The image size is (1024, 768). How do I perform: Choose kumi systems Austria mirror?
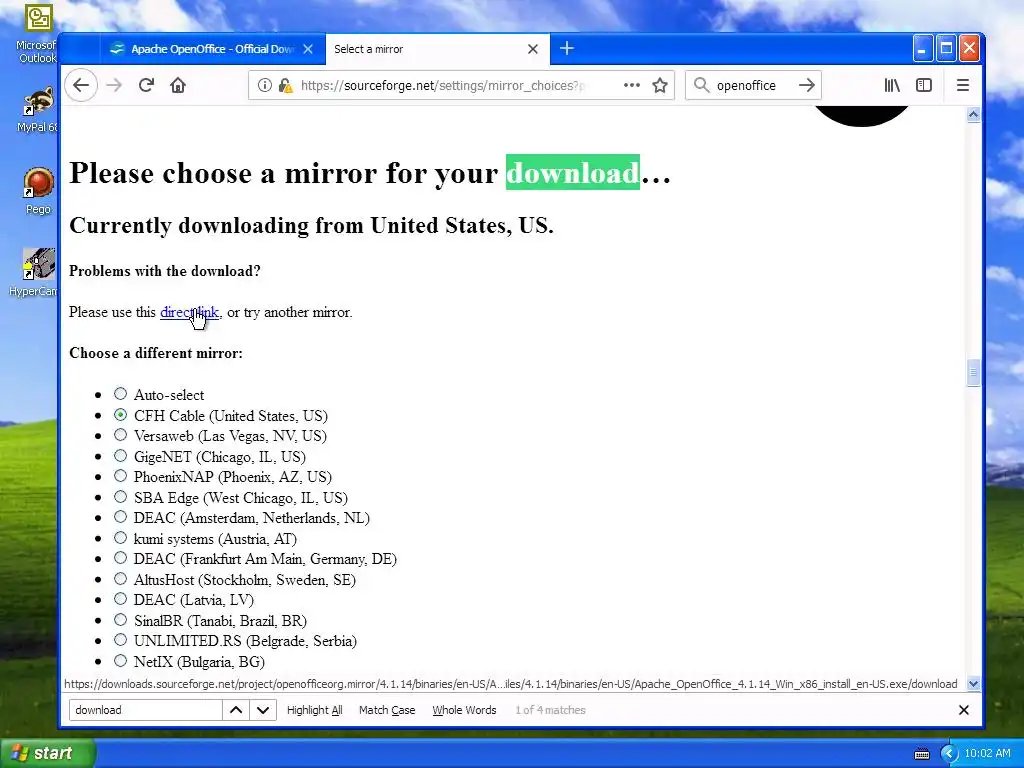120,538
